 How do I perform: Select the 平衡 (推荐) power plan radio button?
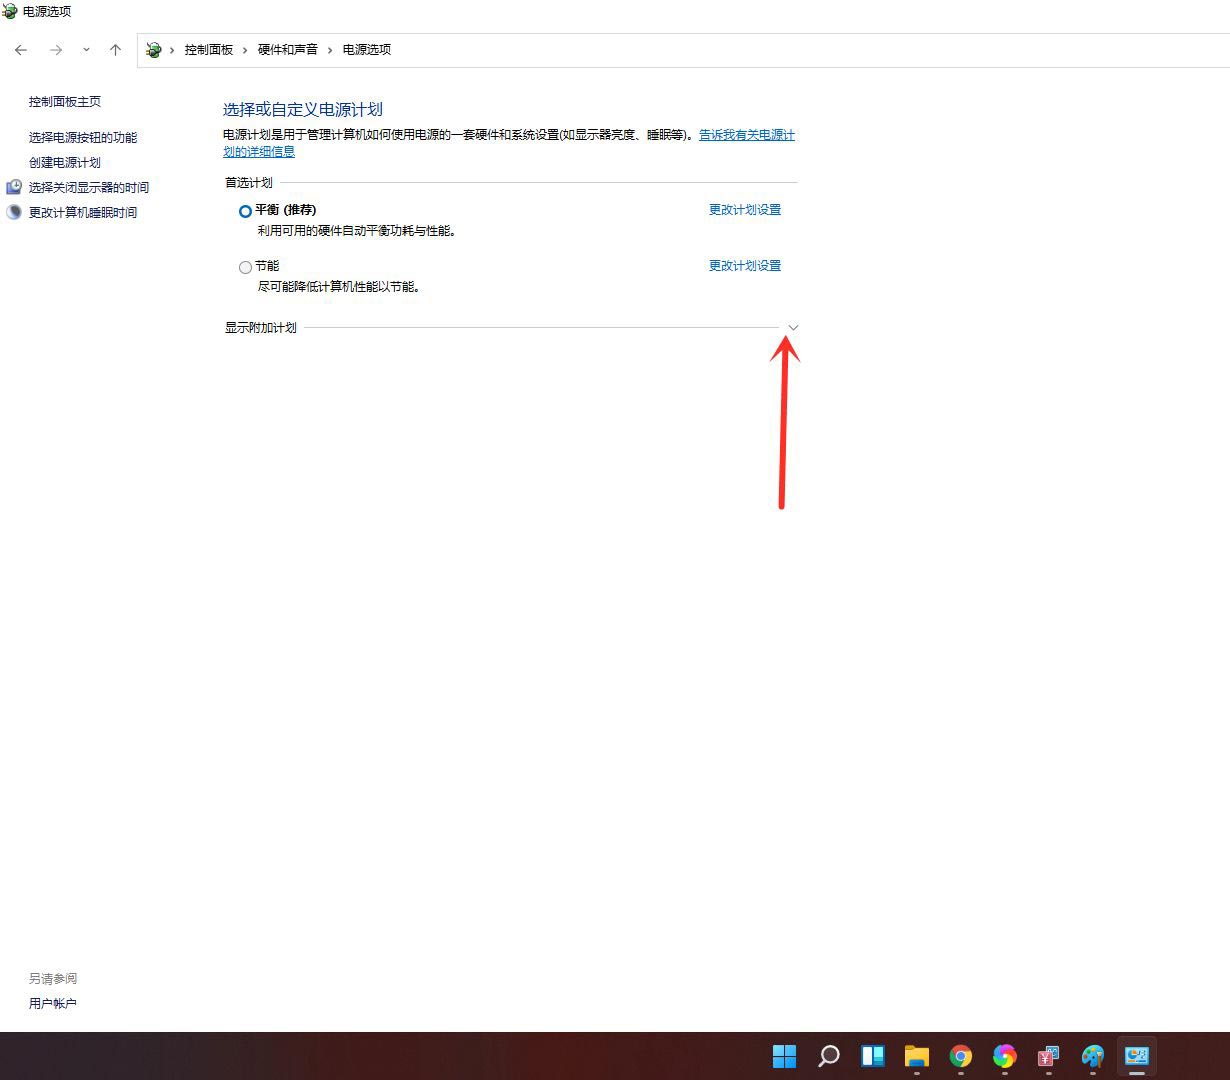(245, 211)
